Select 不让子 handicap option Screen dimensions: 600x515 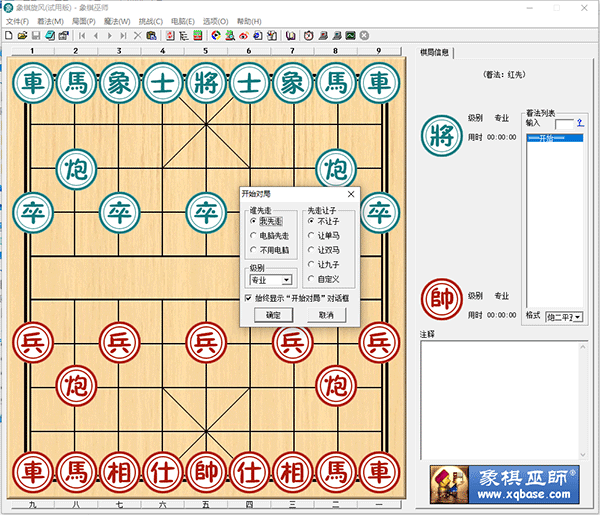(324, 221)
